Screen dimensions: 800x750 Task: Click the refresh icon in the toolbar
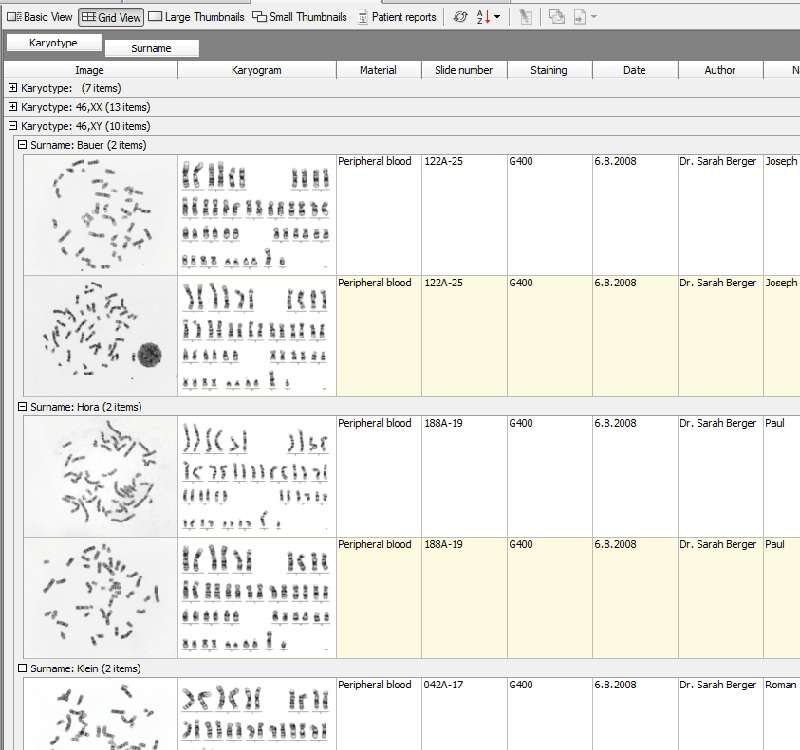click(460, 17)
